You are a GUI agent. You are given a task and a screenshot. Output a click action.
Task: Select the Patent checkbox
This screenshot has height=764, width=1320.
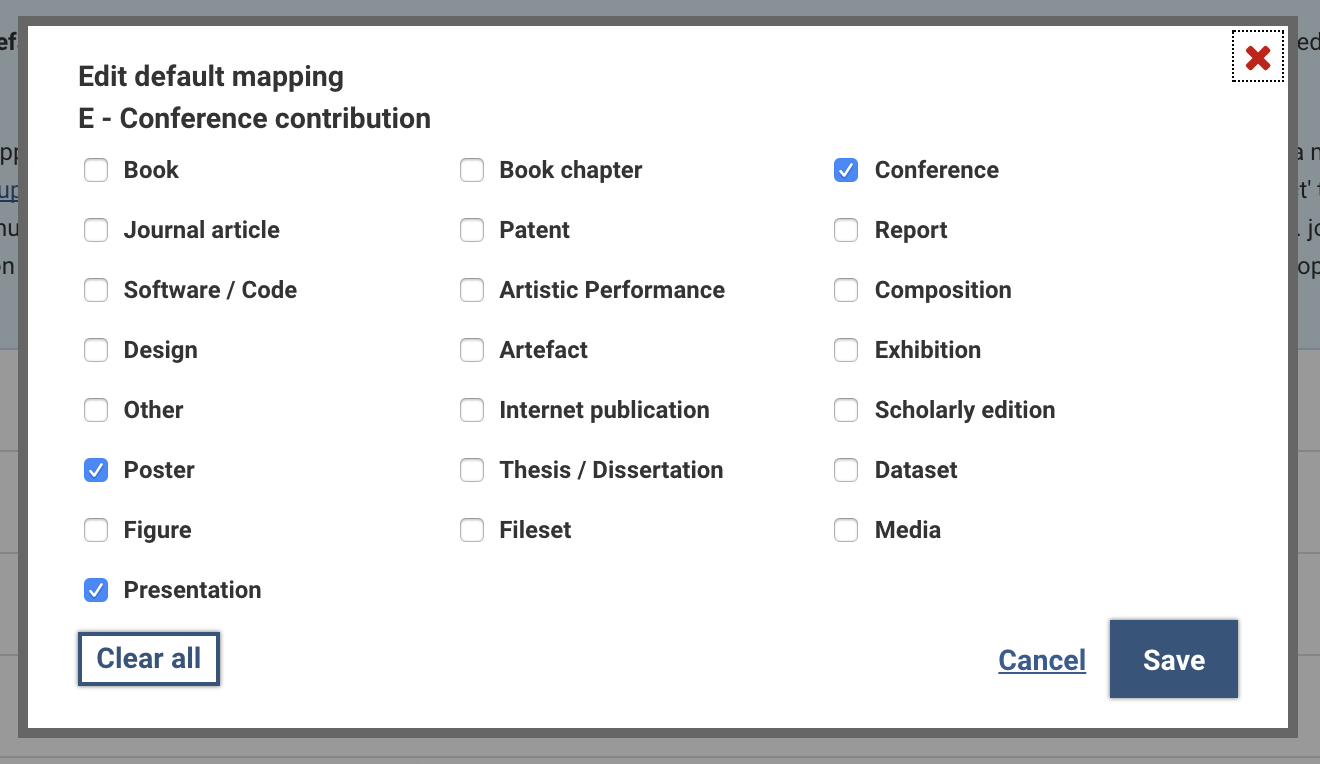point(472,230)
